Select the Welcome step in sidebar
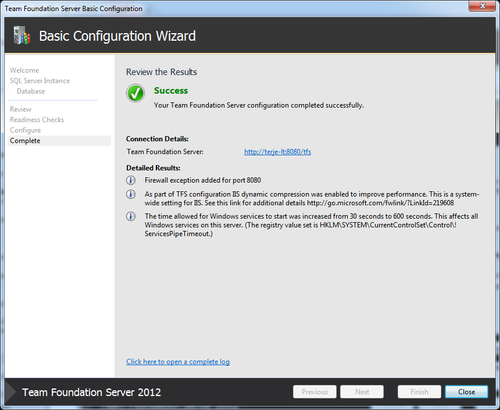Image resolution: width=500 pixels, height=410 pixels. pos(24,70)
